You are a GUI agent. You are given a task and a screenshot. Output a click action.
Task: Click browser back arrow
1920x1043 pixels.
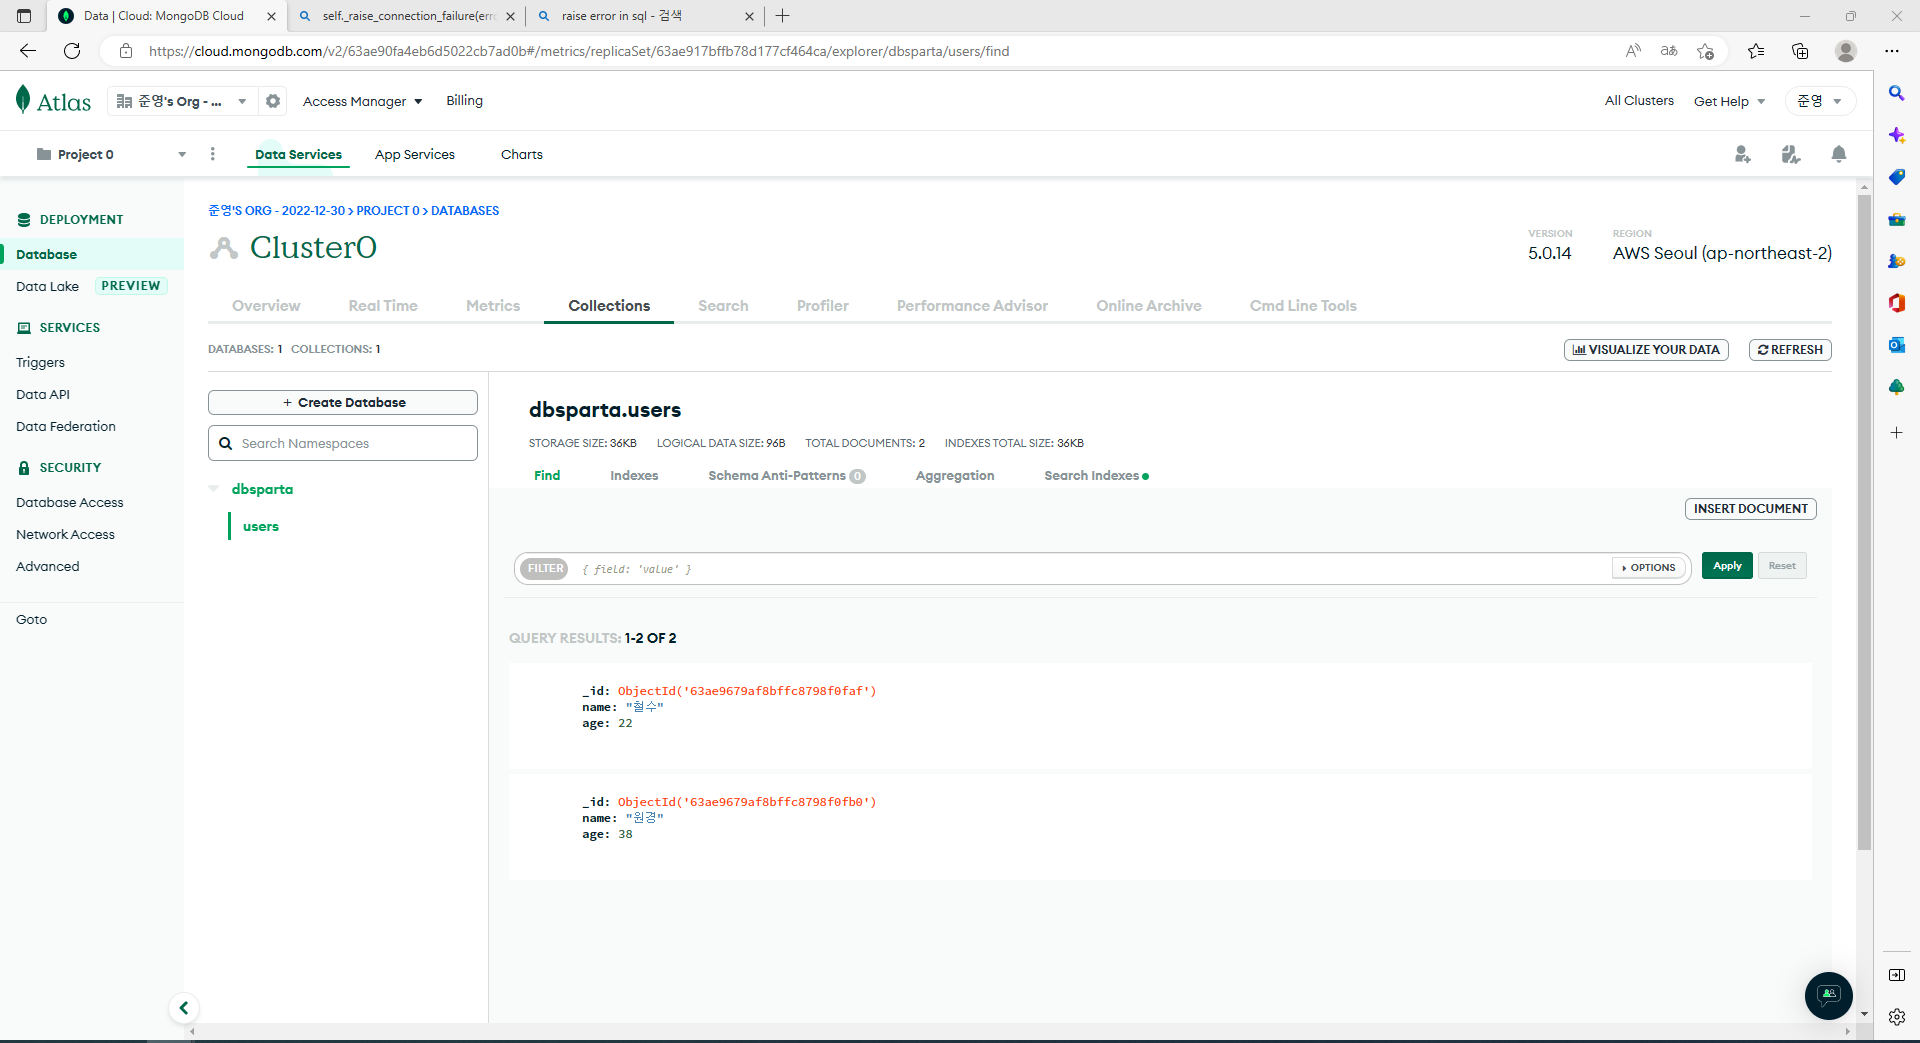coord(28,51)
